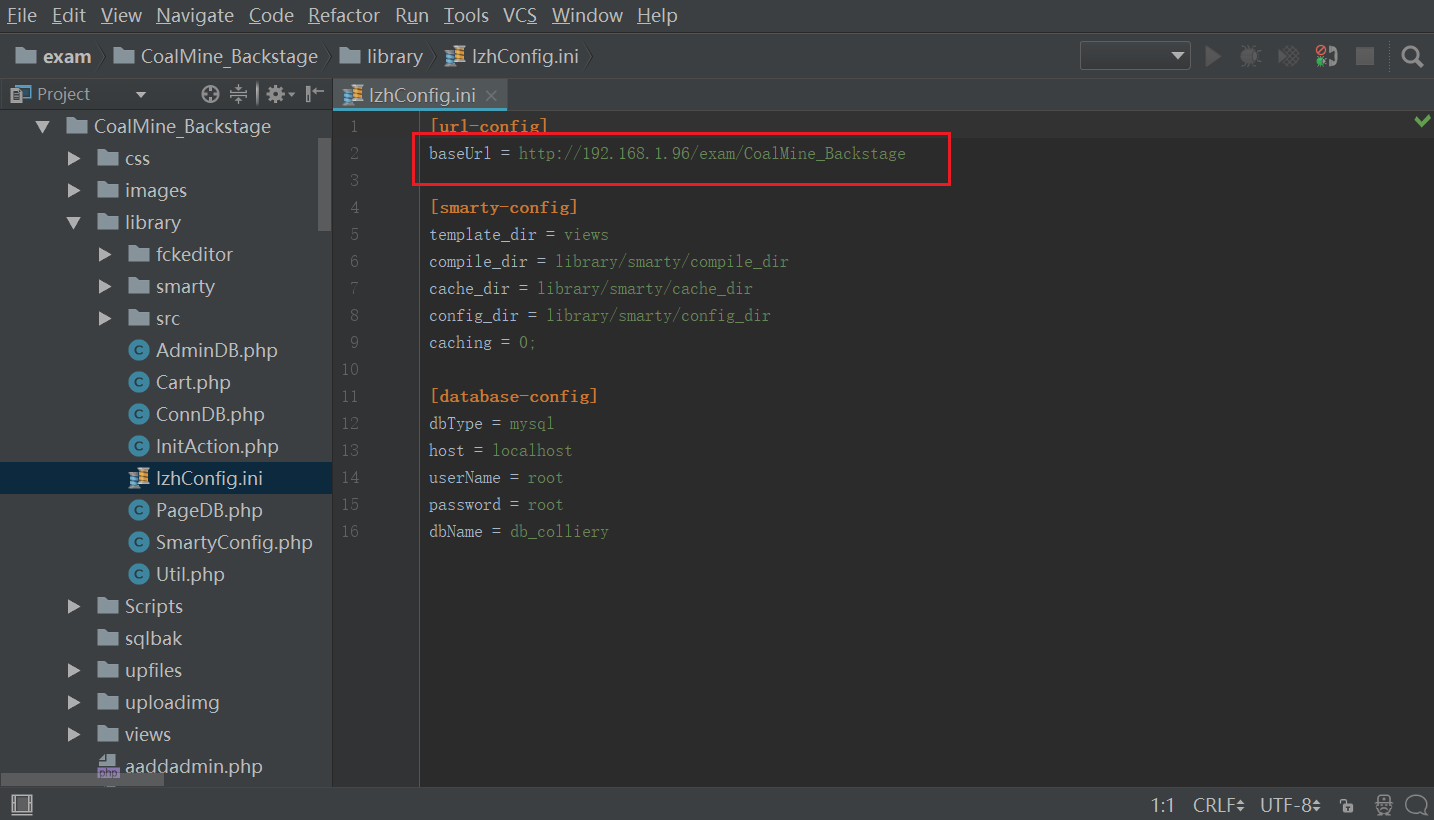Select Cart.php in project tree
This screenshot has height=820, width=1434.
pyautogui.click(x=179, y=382)
